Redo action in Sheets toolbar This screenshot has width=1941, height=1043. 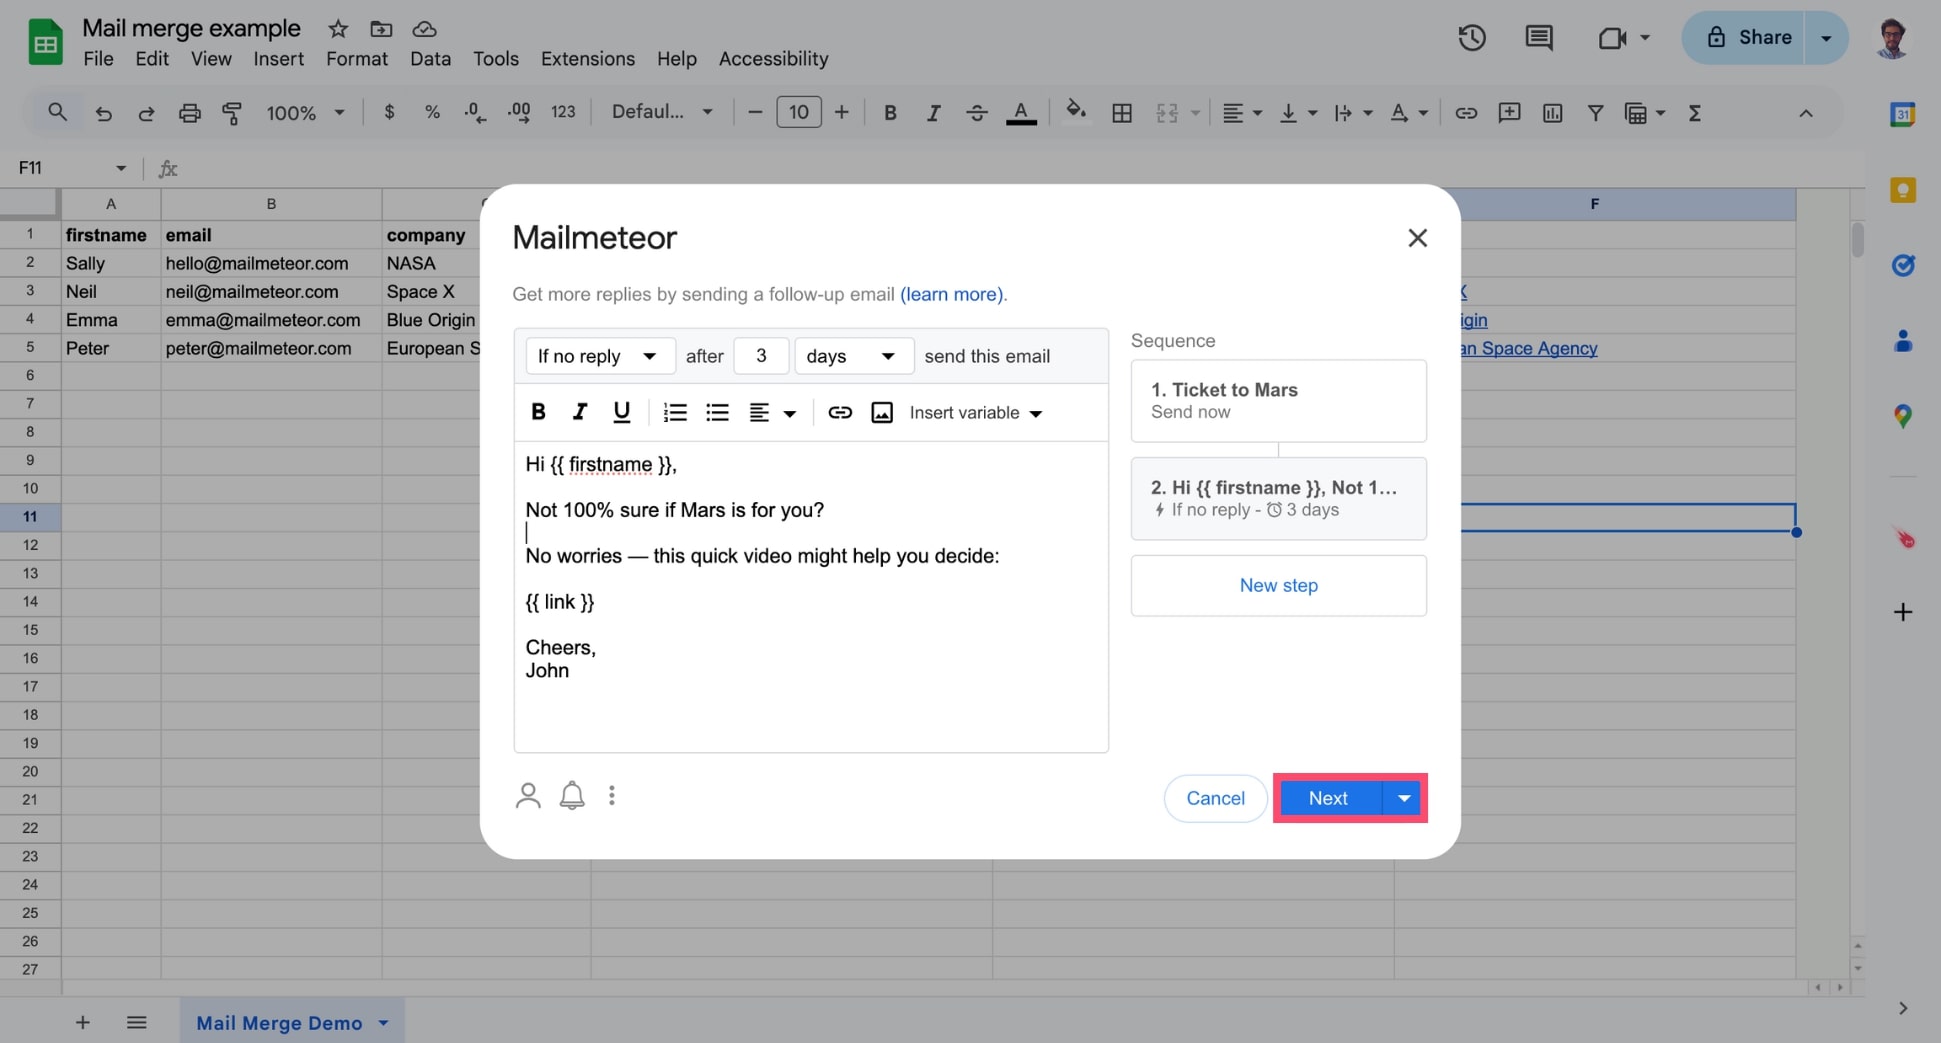coord(146,113)
